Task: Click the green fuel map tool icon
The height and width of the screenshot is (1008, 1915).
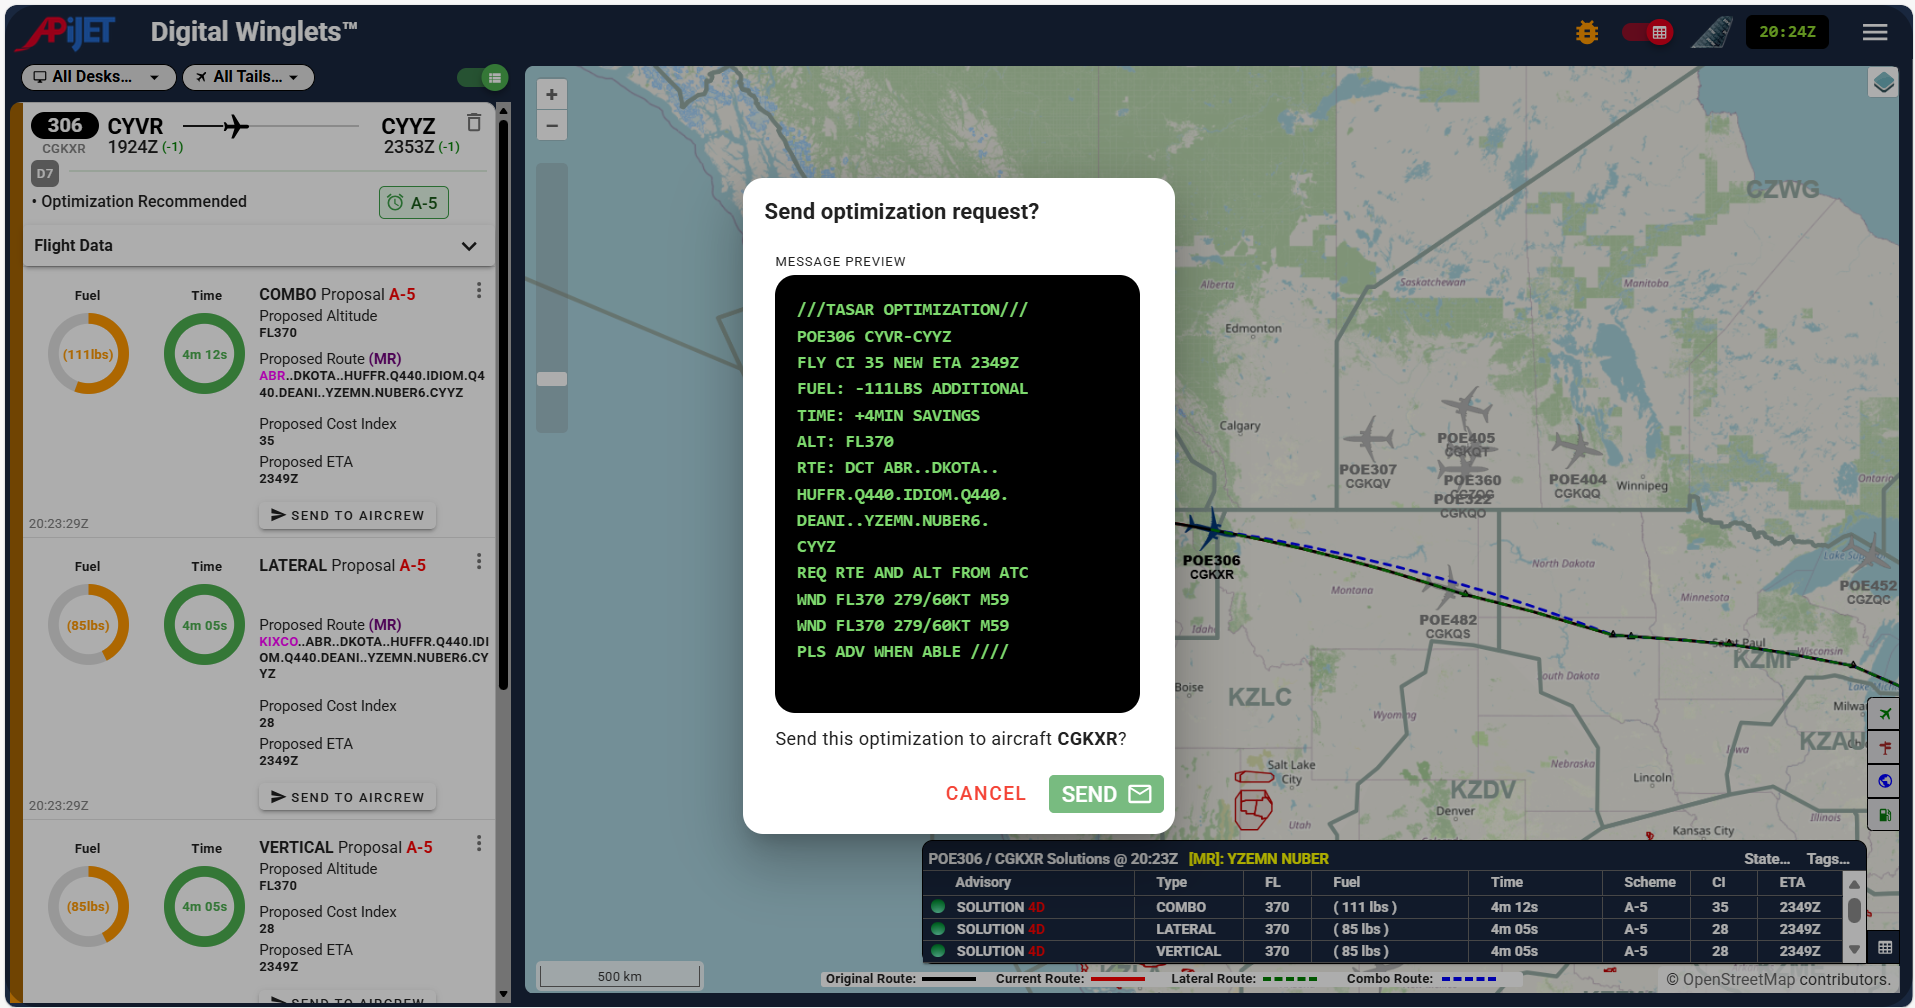Action: coord(1884,815)
